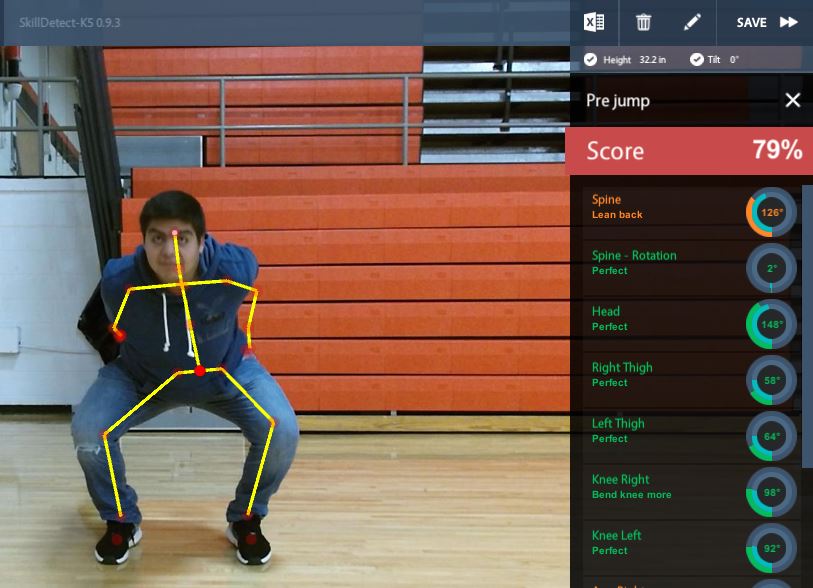Click the SAVE button
813x588 pixels.
tap(751, 22)
